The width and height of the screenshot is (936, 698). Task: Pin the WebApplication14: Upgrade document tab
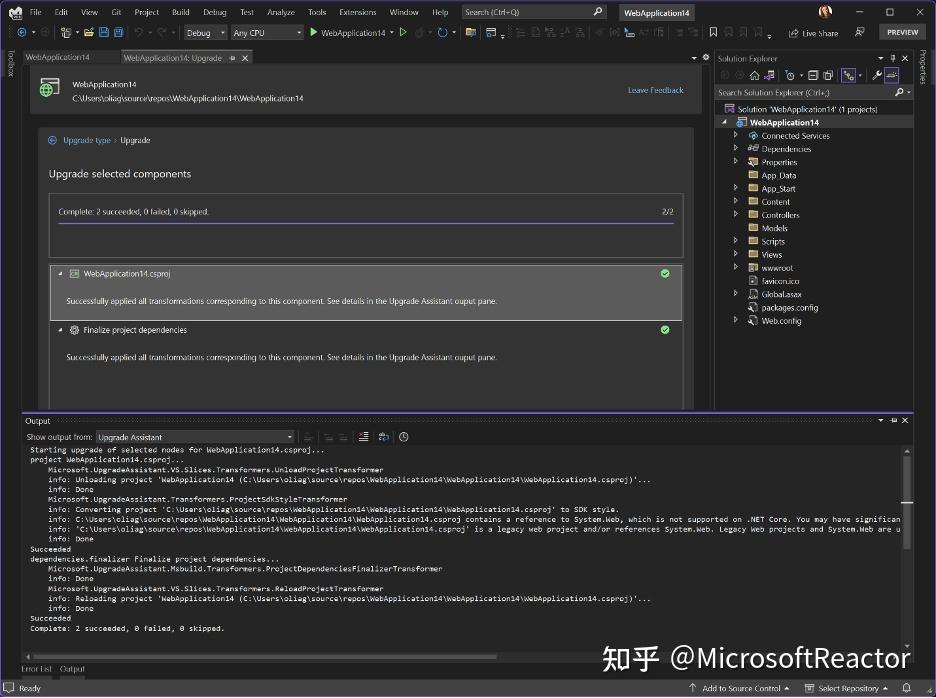click(x=231, y=57)
